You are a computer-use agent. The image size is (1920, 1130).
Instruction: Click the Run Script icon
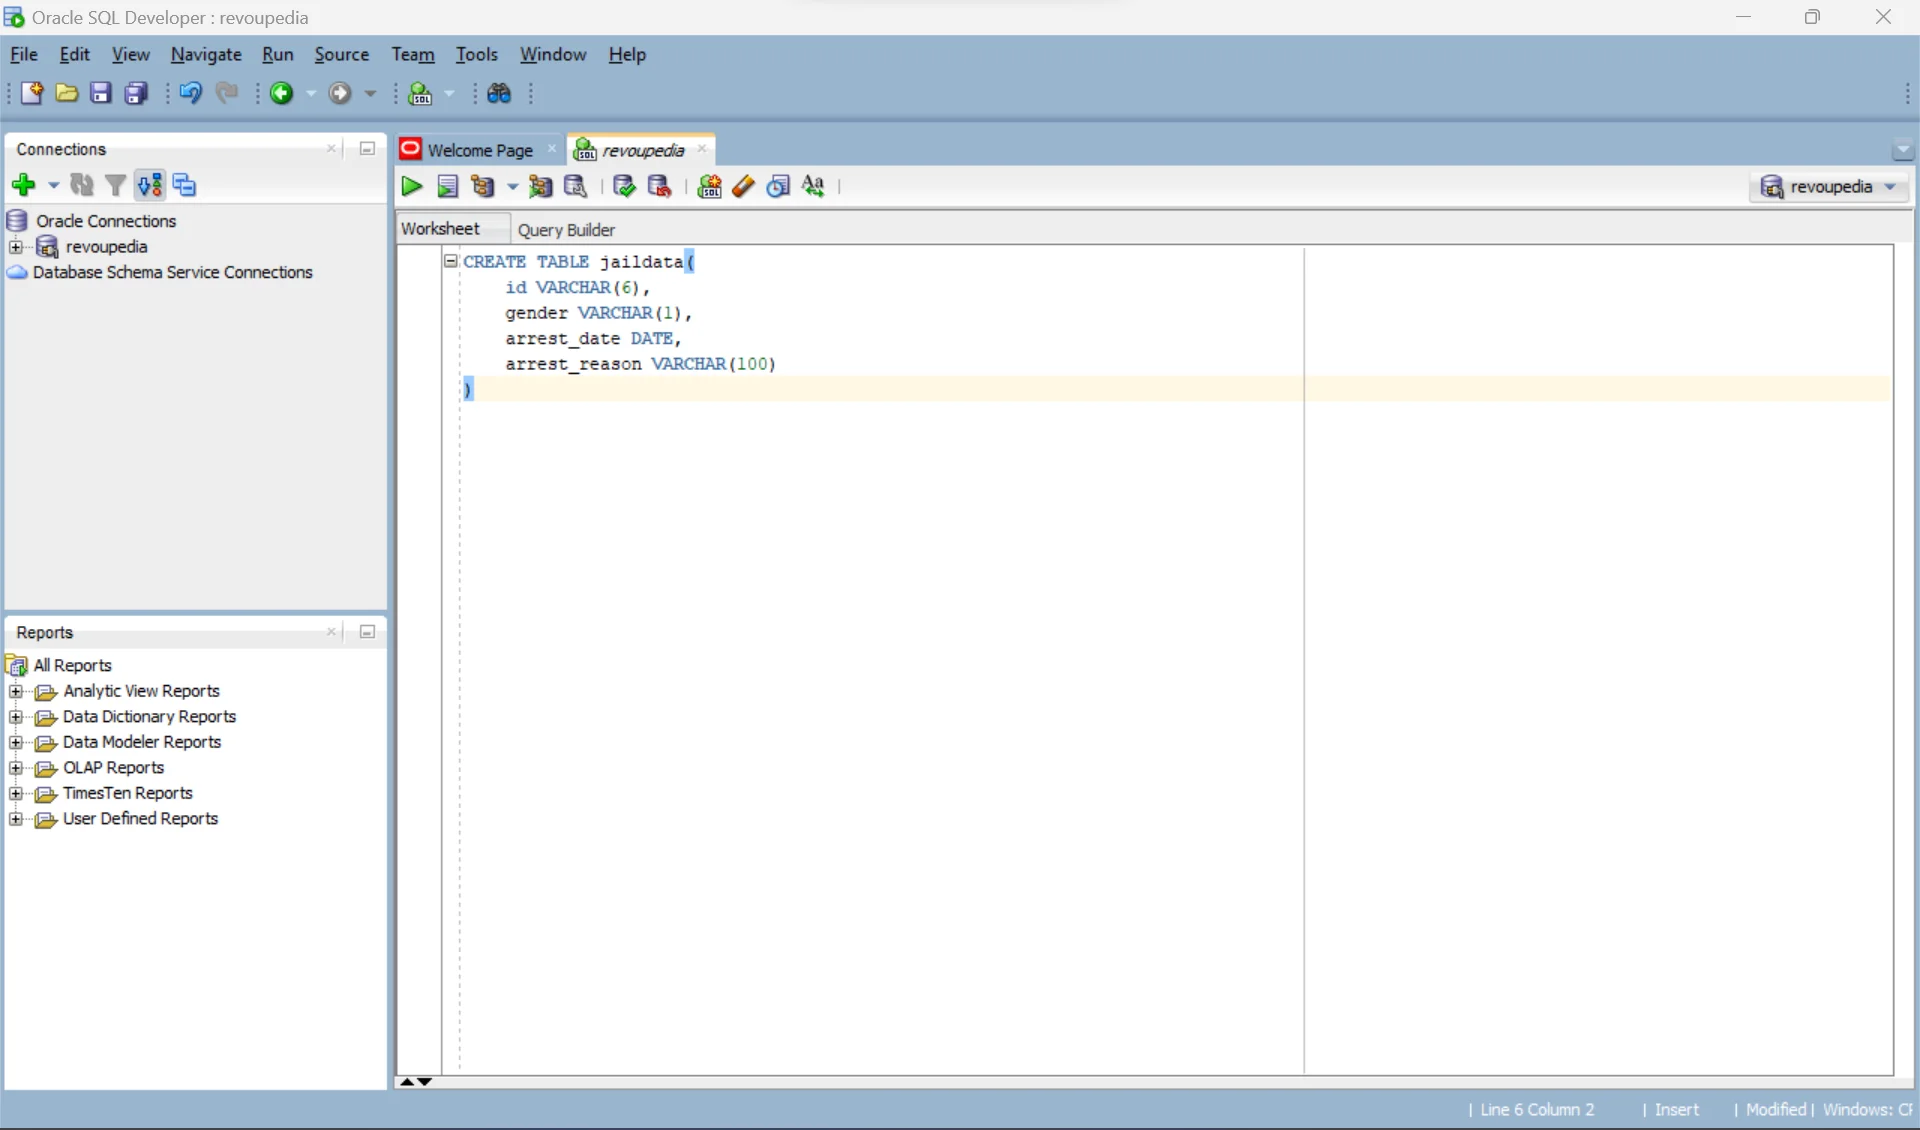(447, 186)
